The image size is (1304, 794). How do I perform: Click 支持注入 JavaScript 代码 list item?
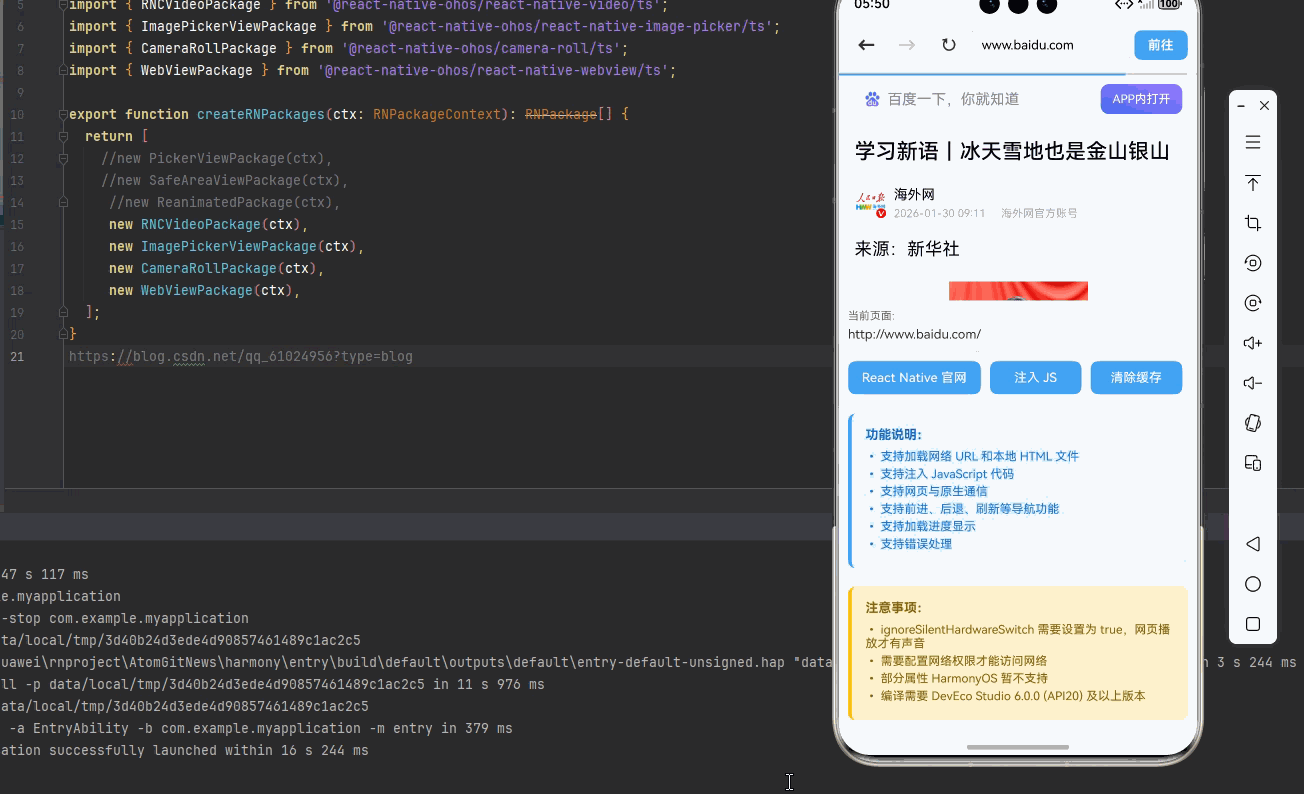click(946, 474)
